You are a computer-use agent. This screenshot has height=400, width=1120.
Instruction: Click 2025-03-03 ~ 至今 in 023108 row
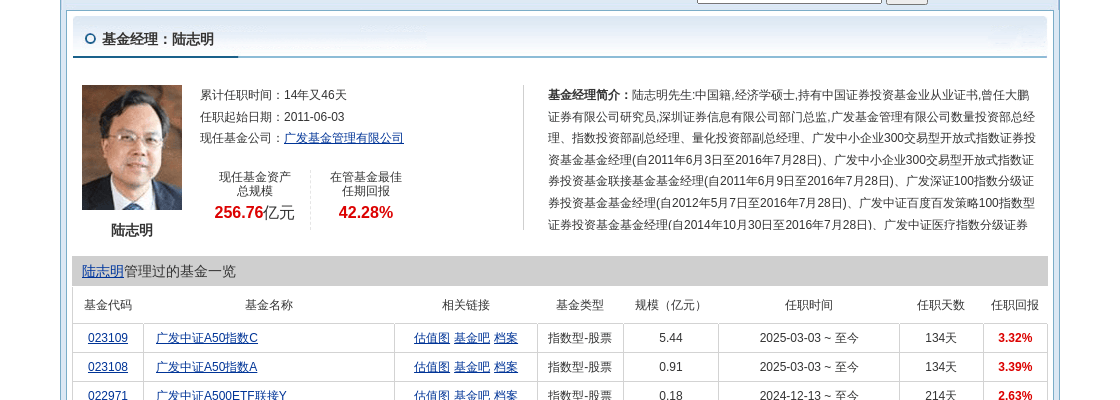click(x=809, y=367)
